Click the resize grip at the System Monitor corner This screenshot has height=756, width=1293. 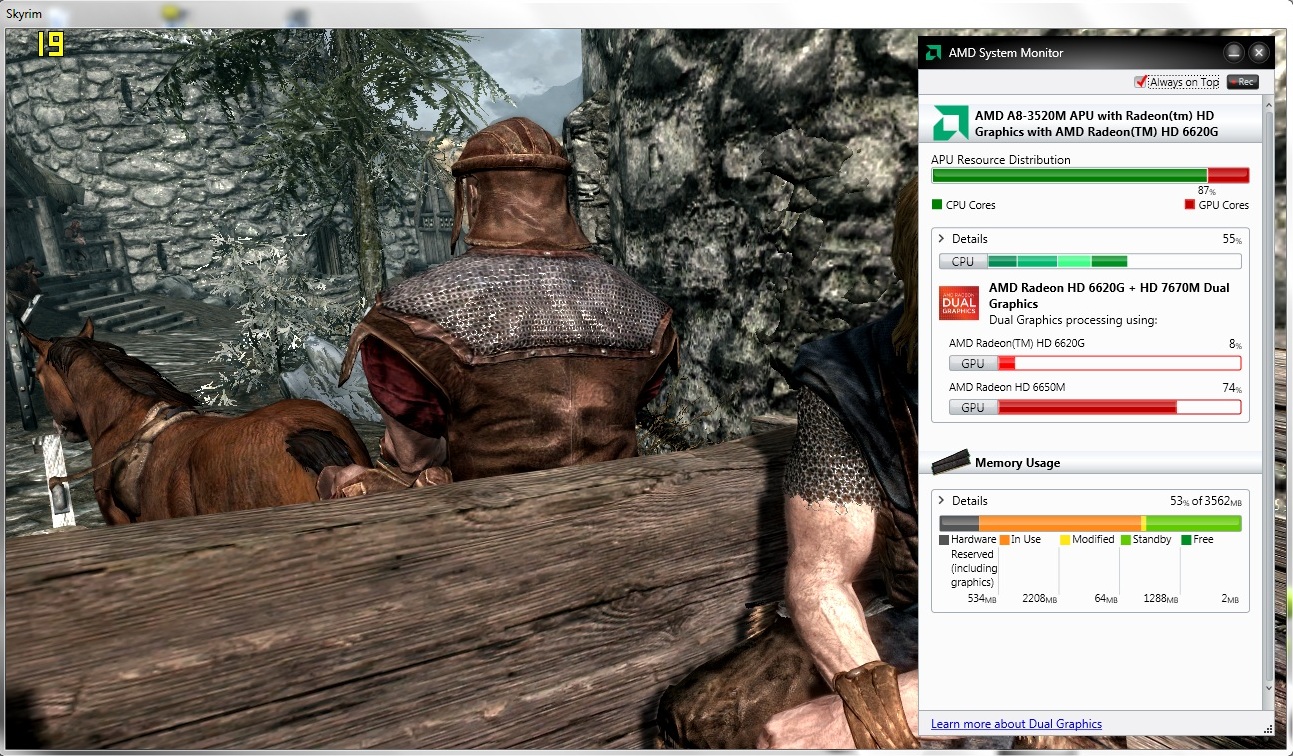[1268, 727]
